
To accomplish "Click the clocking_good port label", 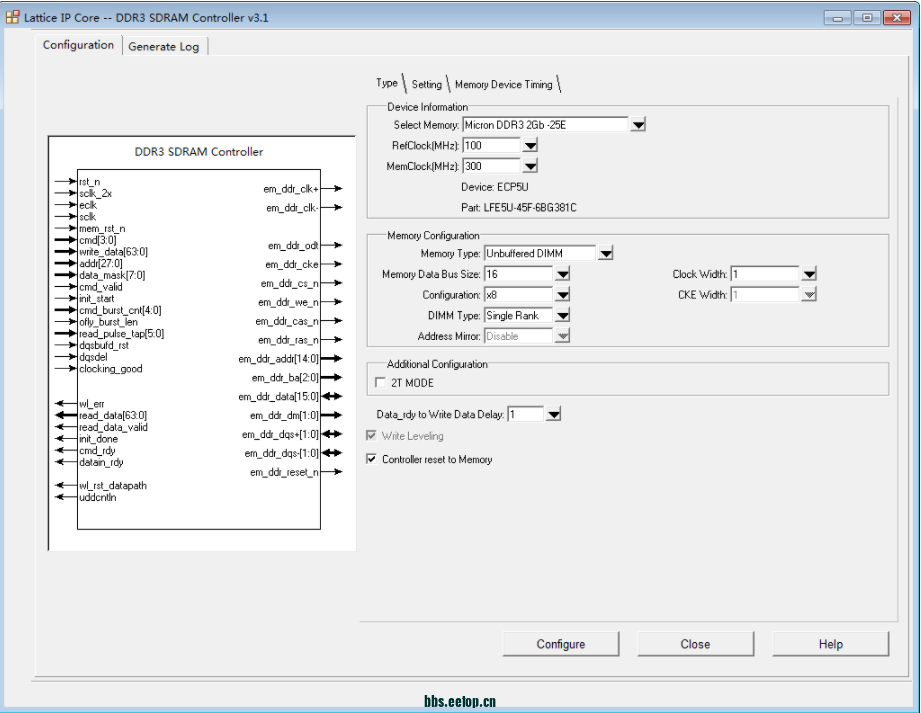I will tap(110, 369).
